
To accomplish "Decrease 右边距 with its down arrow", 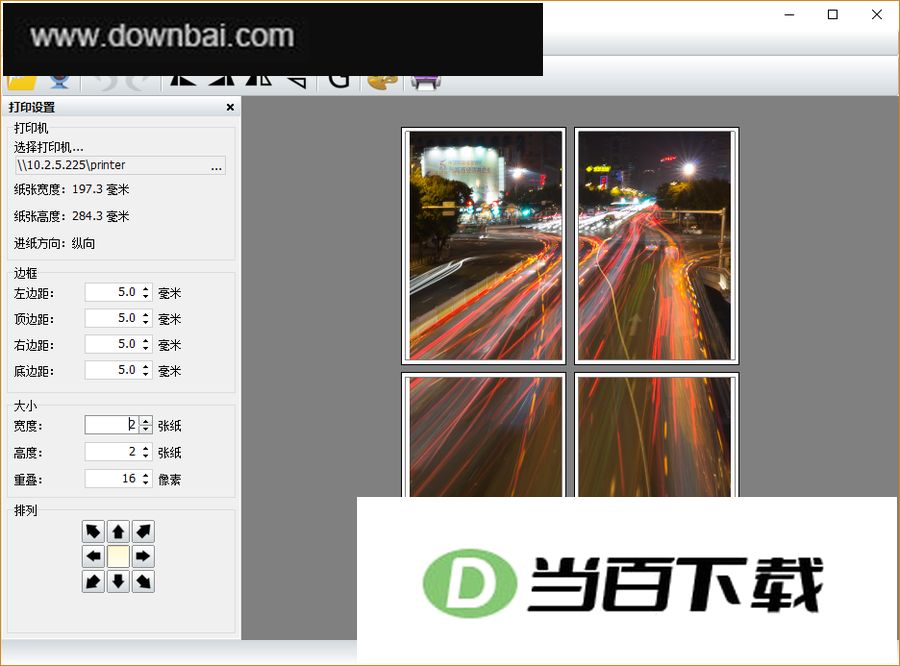I will [x=146, y=348].
